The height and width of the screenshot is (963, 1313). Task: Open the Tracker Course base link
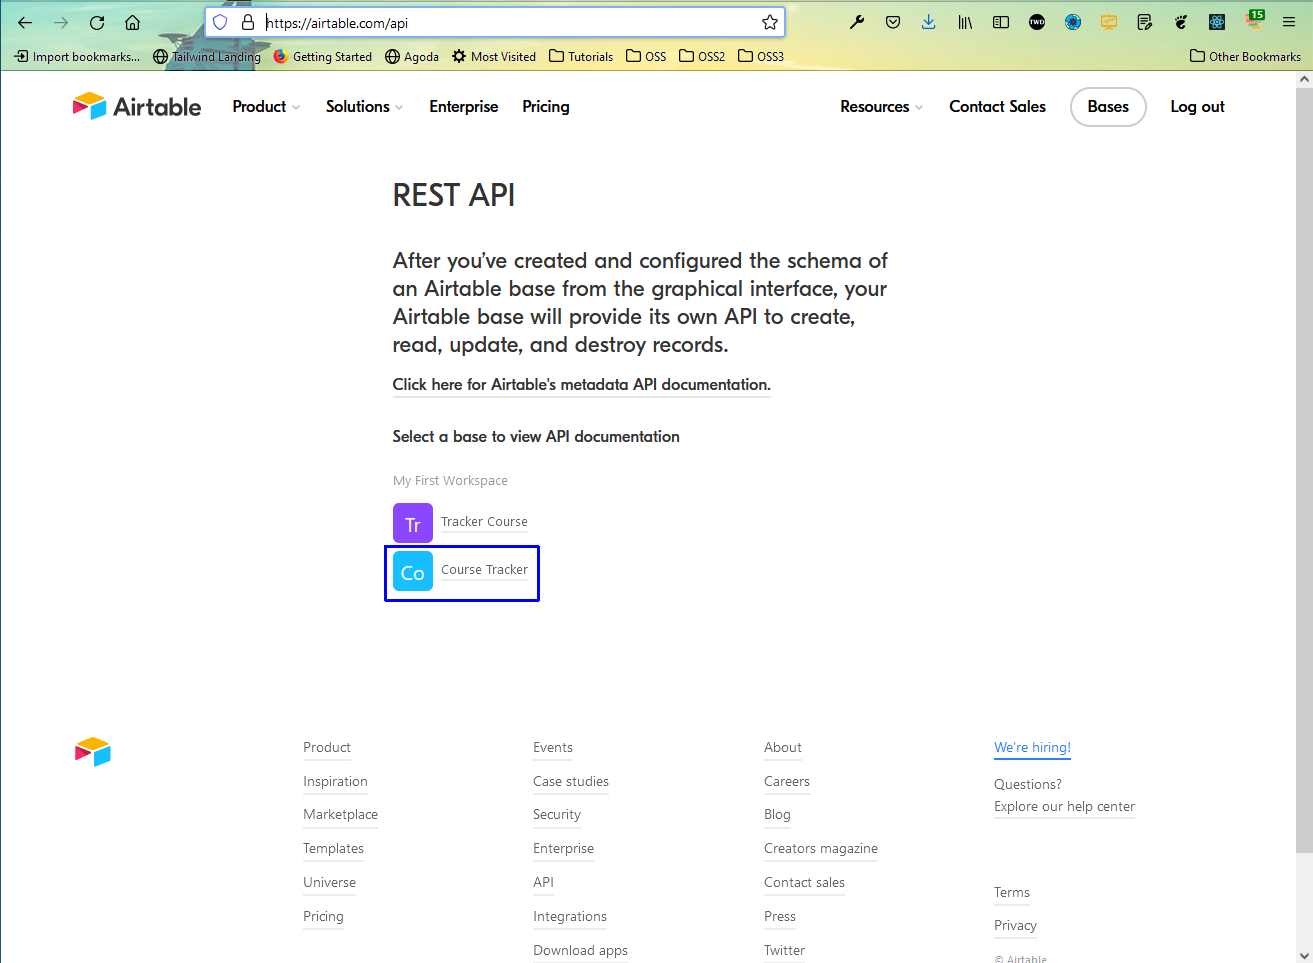[x=484, y=521]
